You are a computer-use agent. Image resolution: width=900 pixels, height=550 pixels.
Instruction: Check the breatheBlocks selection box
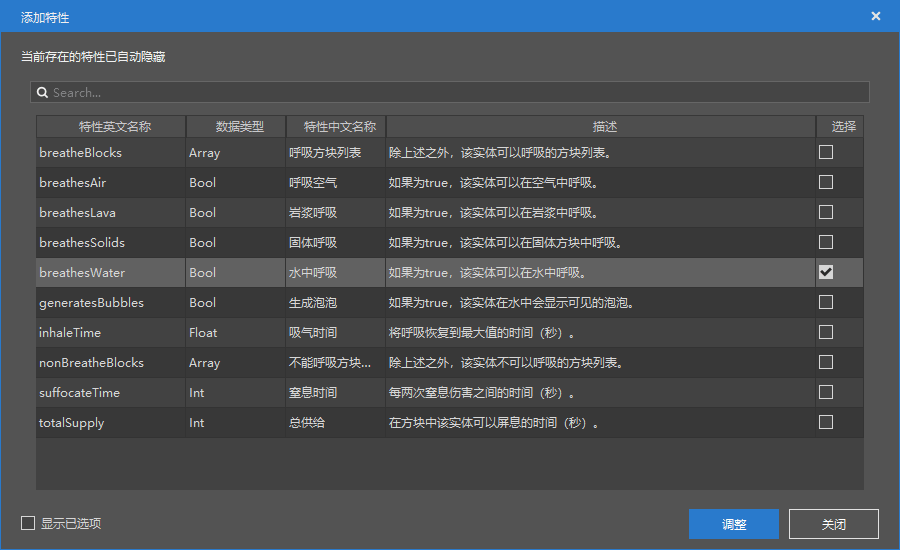tap(825, 152)
